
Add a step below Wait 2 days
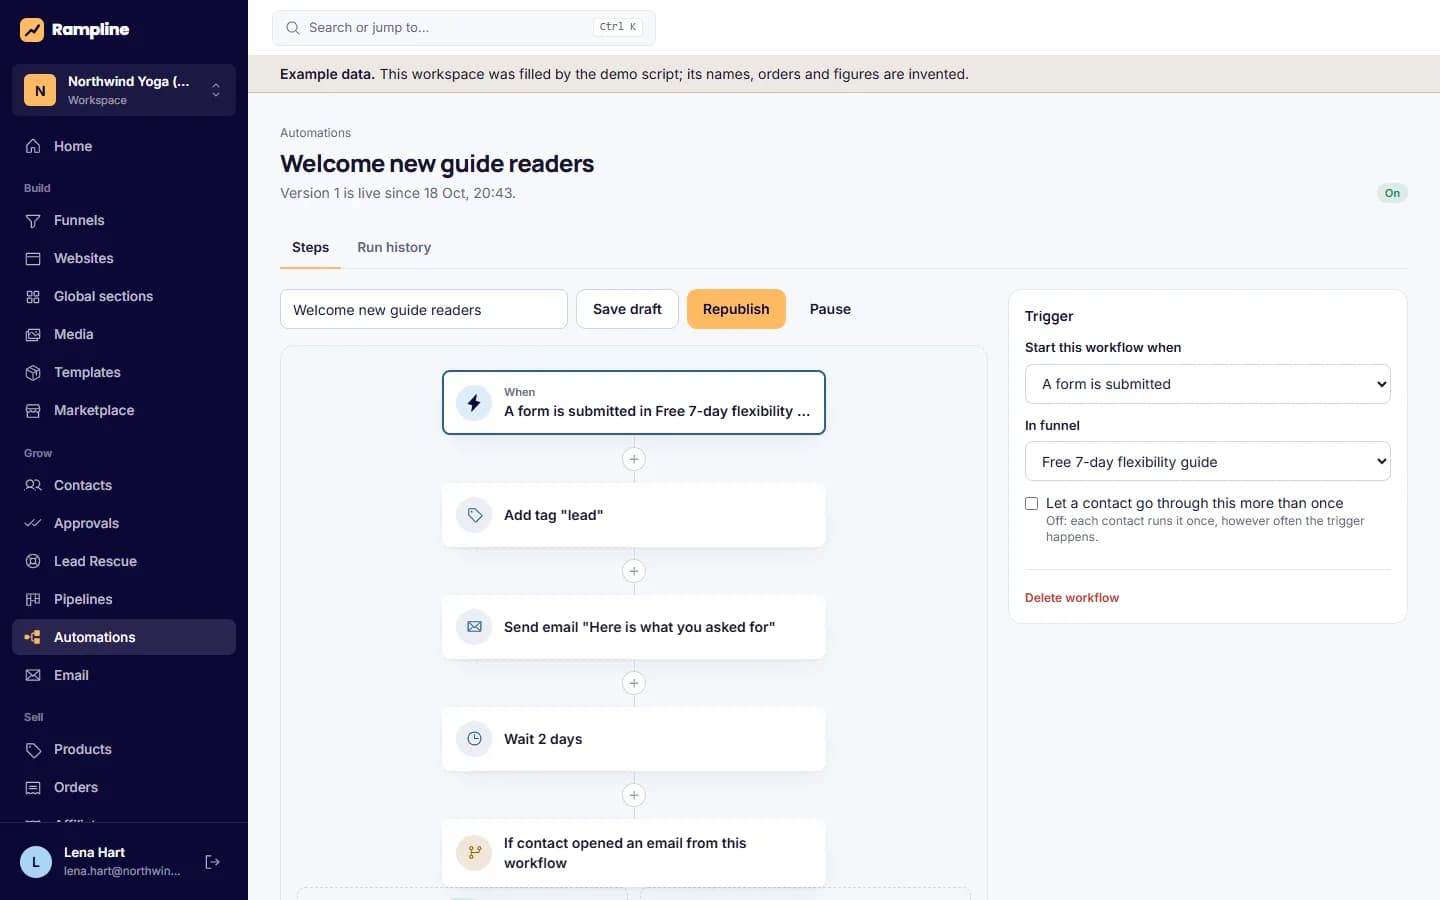coord(634,795)
